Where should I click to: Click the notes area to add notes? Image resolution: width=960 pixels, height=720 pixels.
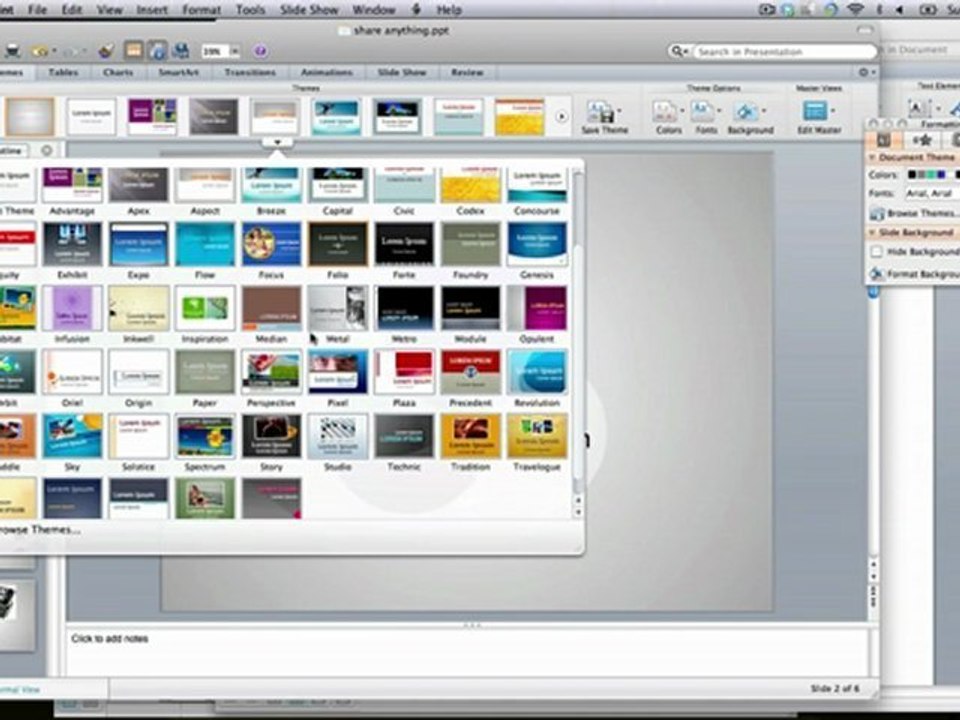tap(467, 651)
